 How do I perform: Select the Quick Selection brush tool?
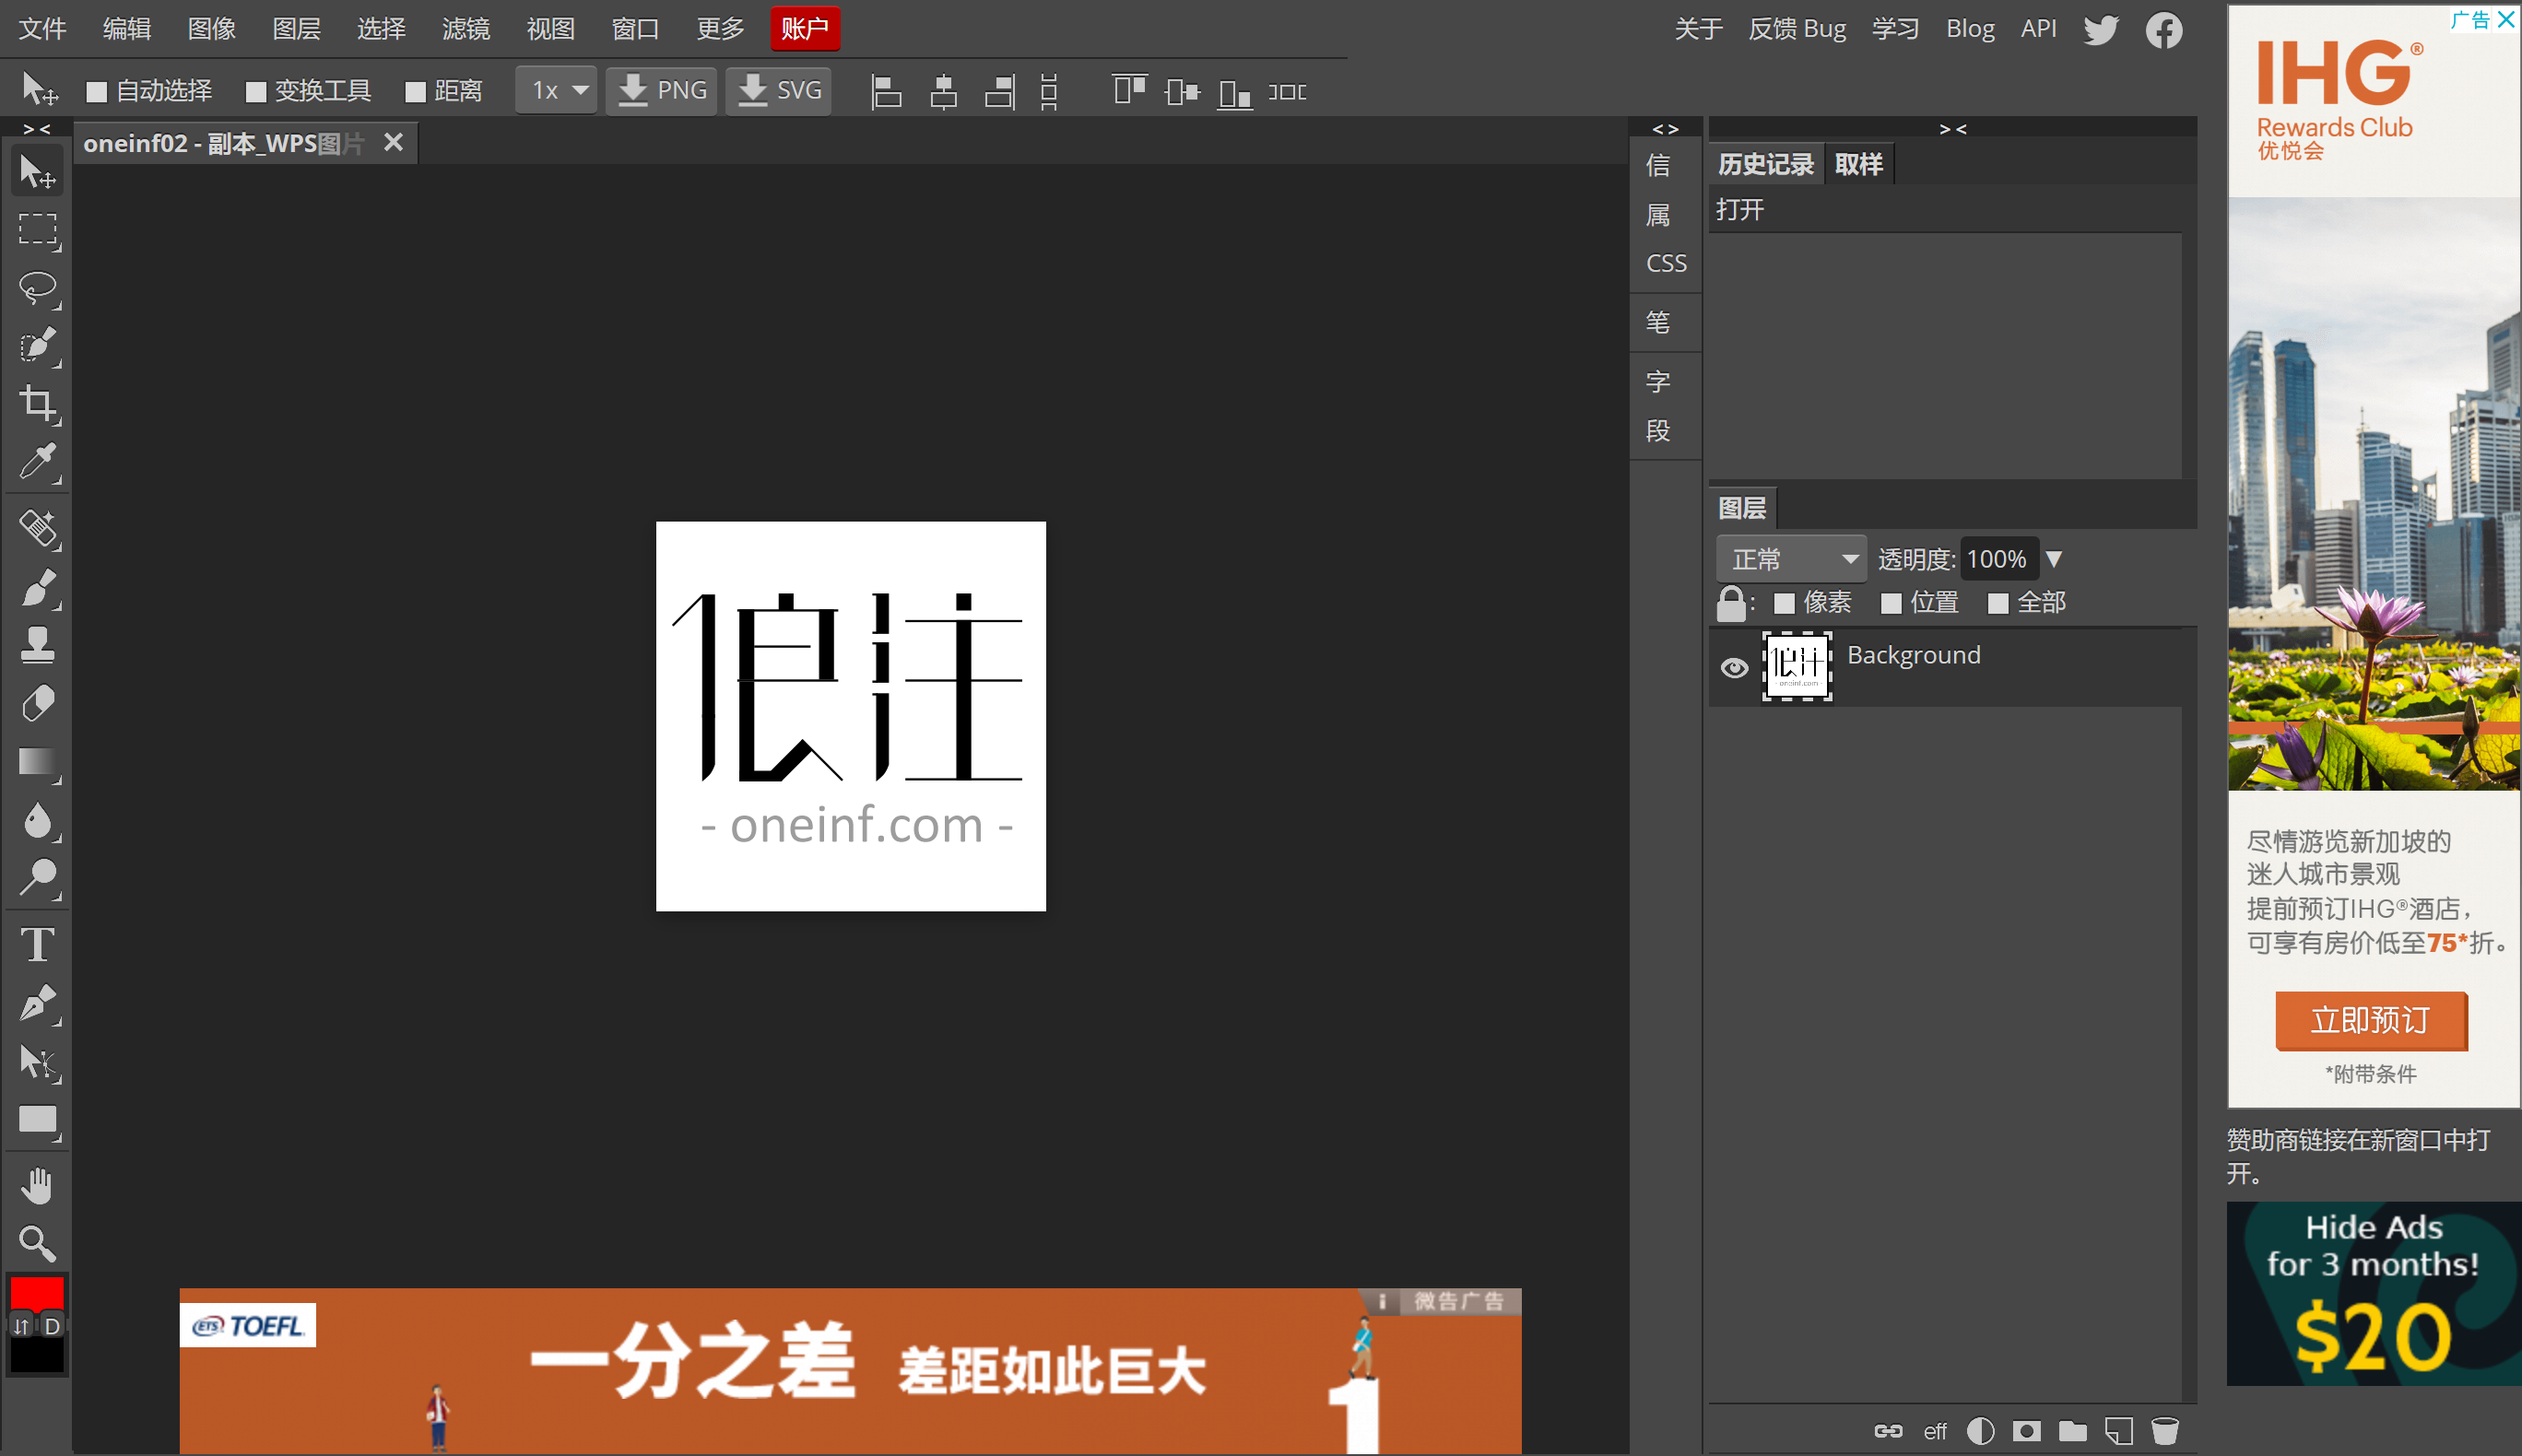pyautogui.click(x=38, y=346)
